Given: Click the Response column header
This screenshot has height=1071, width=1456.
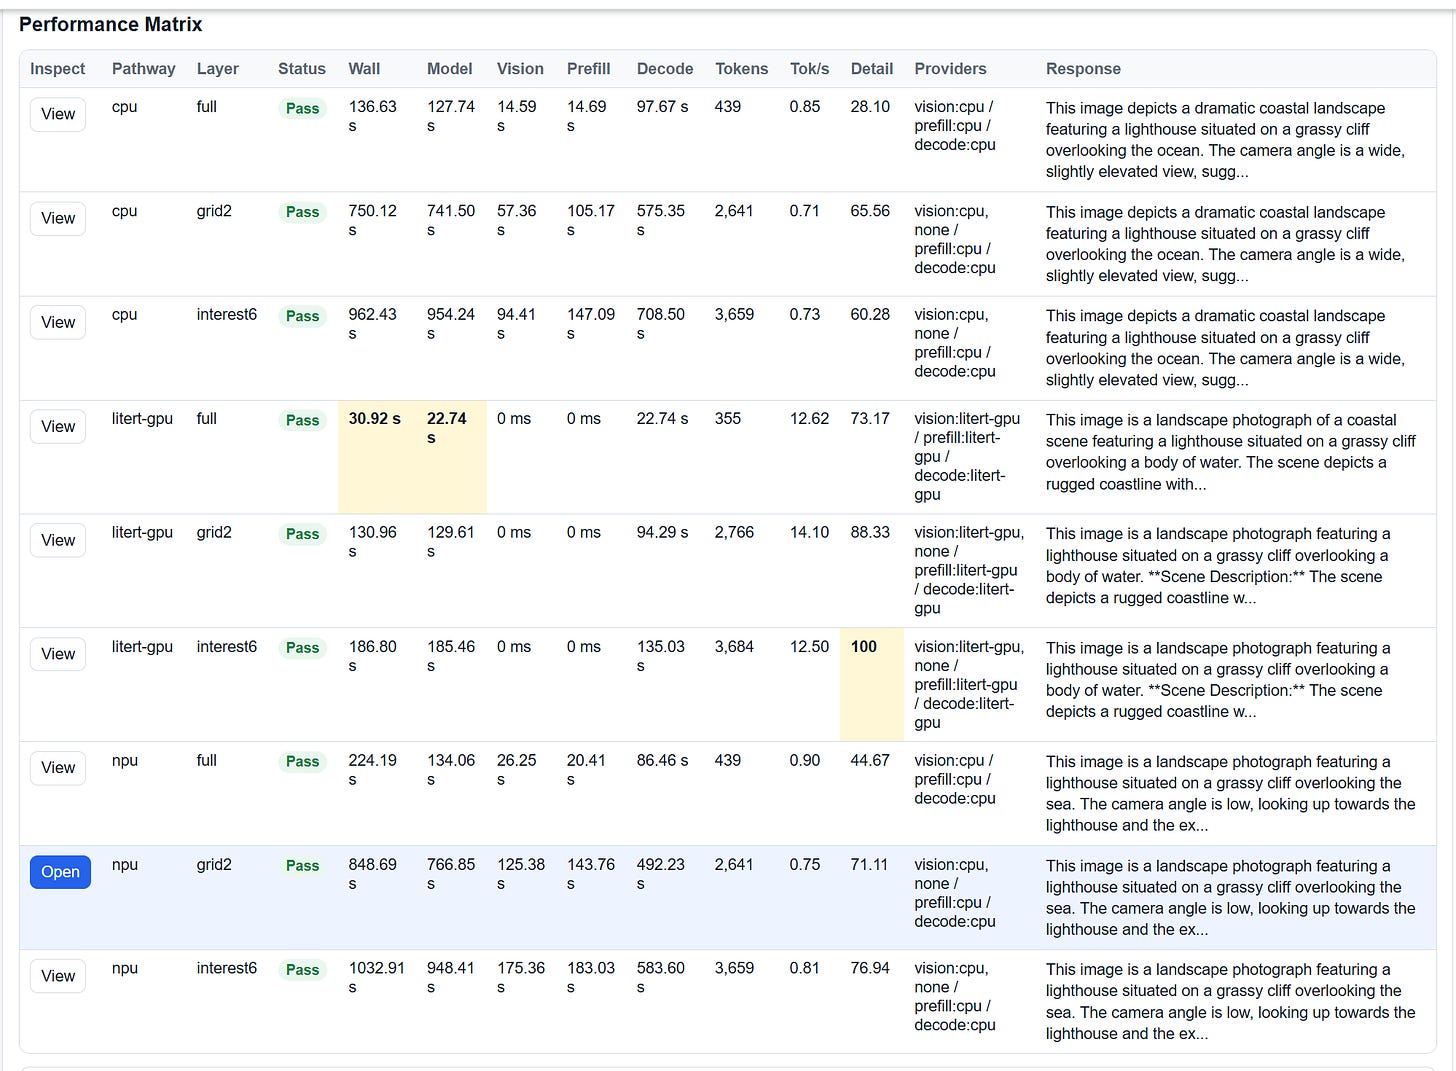Looking at the screenshot, I should [x=1083, y=69].
